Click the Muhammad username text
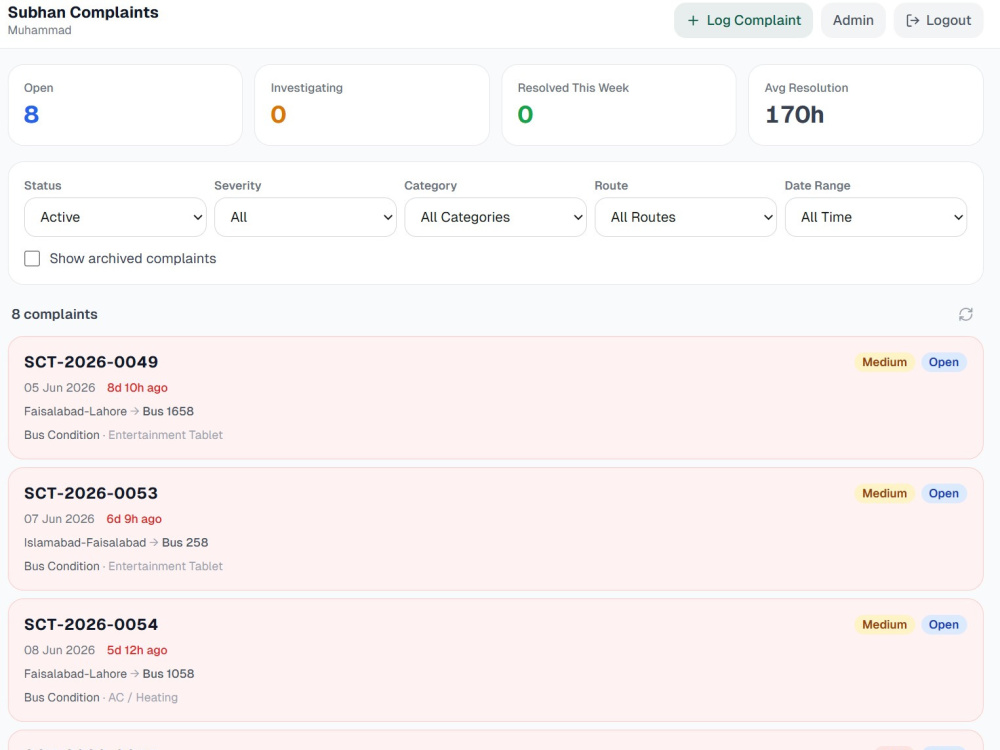The width and height of the screenshot is (1000, 750). 40,30
